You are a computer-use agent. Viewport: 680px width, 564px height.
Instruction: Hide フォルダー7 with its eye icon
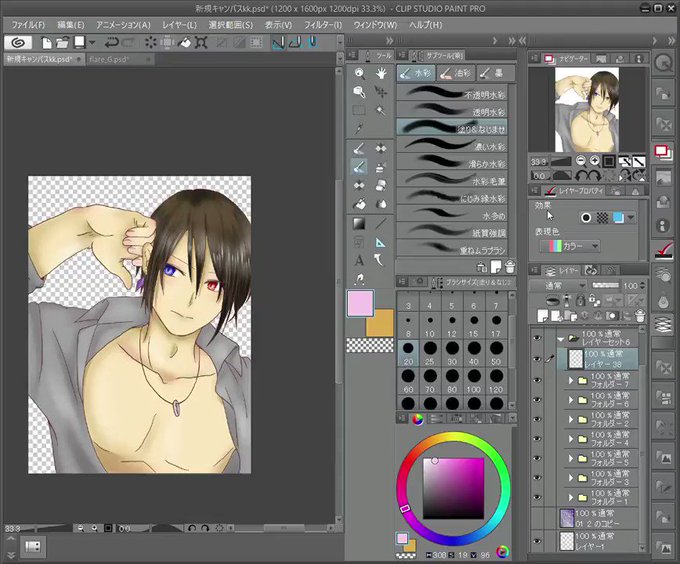pyautogui.click(x=537, y=380)
